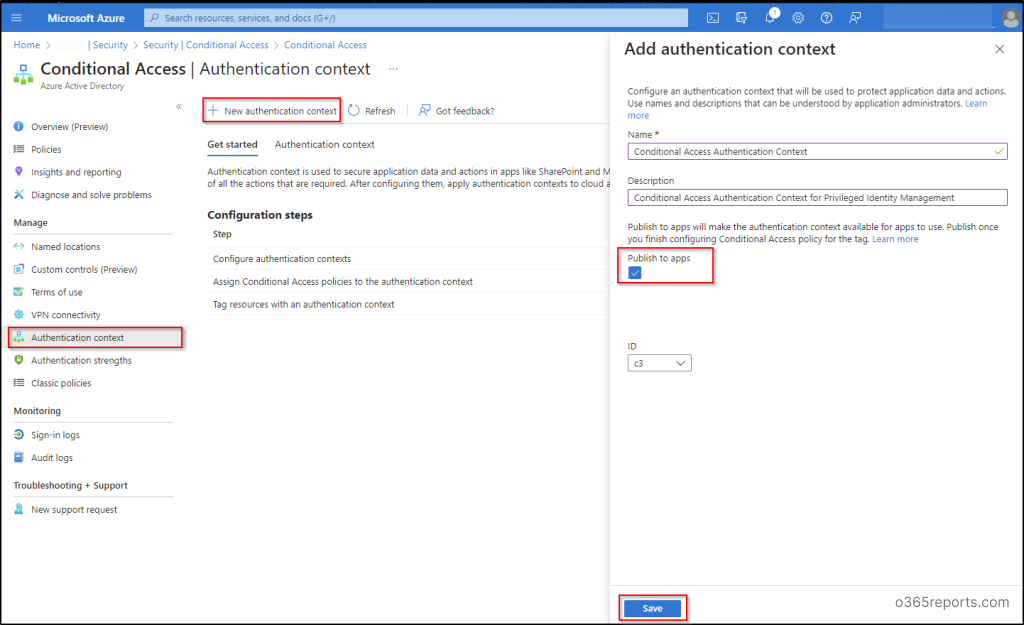This screenshot has height=625, width=1024.
Task: Open Custom controls (Preview)
Action: [84, 270]
